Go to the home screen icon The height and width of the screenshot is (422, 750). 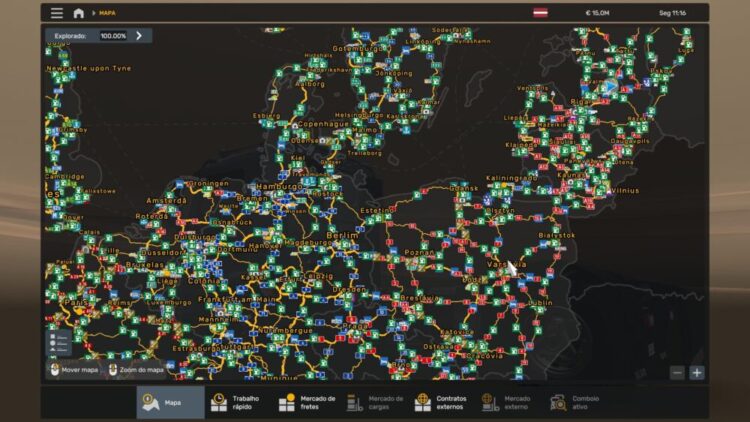tap(78, 13)
